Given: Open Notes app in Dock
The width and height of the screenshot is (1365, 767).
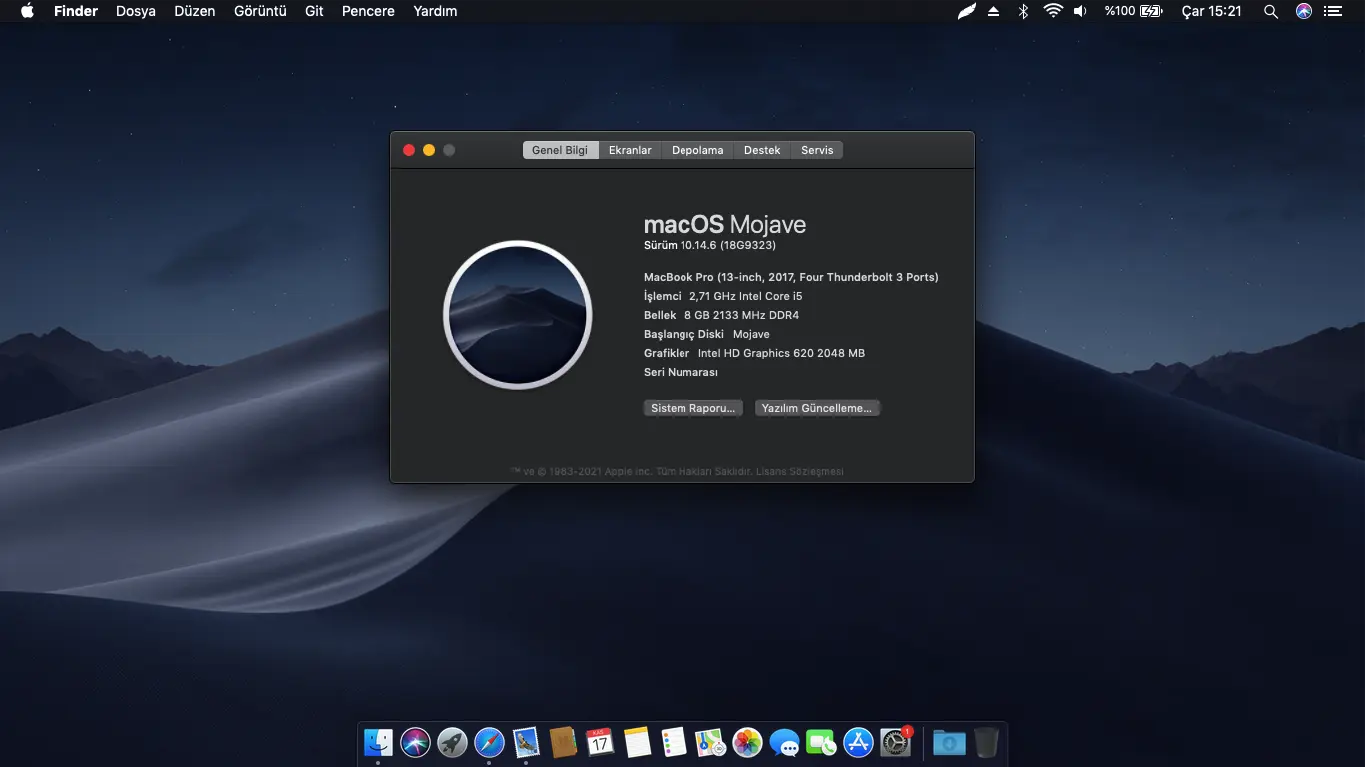Looking at the screenshot, I should tap(637, 742).
